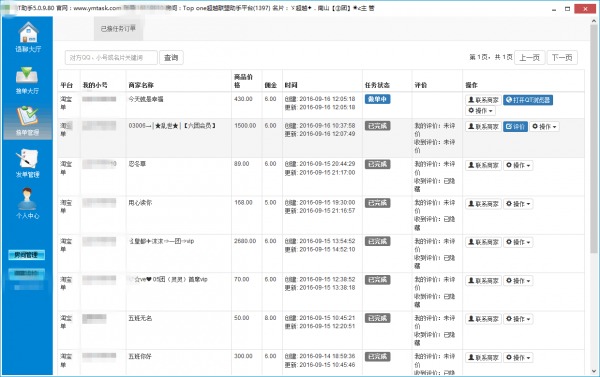Expand 操作 dropdown for the 70.00 order
The width and height of the screenshot is (600, 377).
tap(518, 281)
